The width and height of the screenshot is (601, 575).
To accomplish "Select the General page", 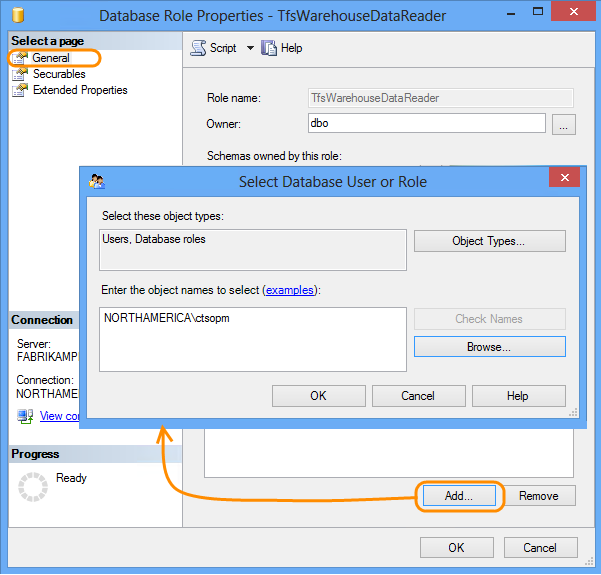I will (51, 58).
